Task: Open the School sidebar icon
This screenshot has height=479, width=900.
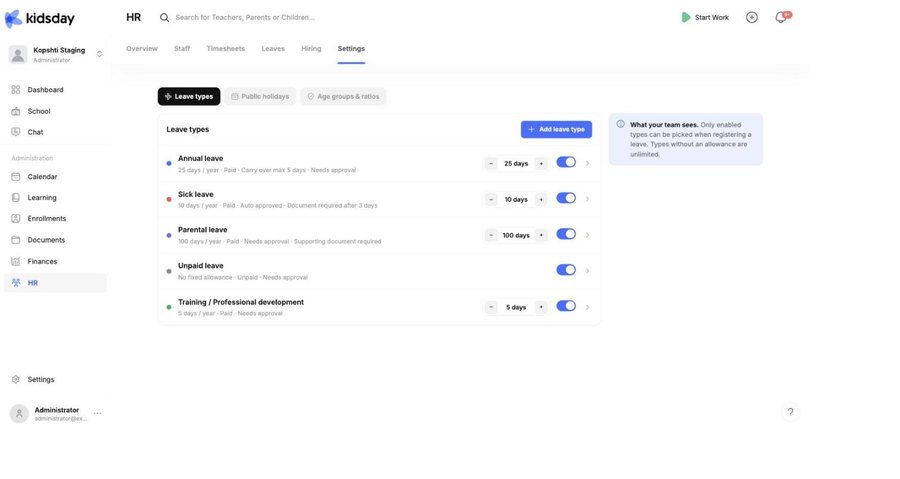Action: click(15, 111)
